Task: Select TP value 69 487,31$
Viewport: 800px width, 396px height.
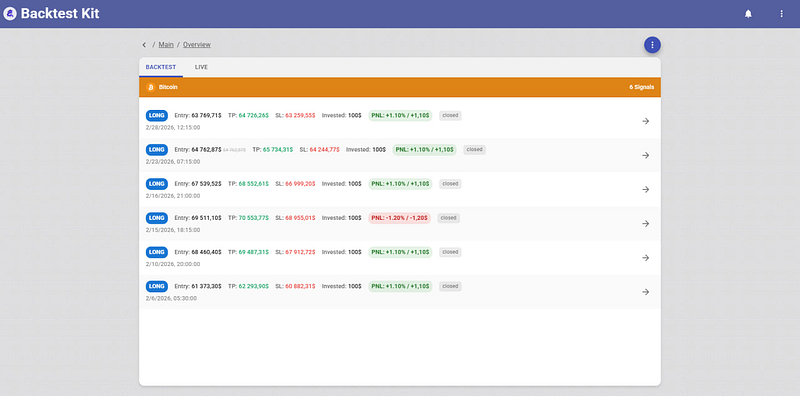Action: [x=254, y=252]
